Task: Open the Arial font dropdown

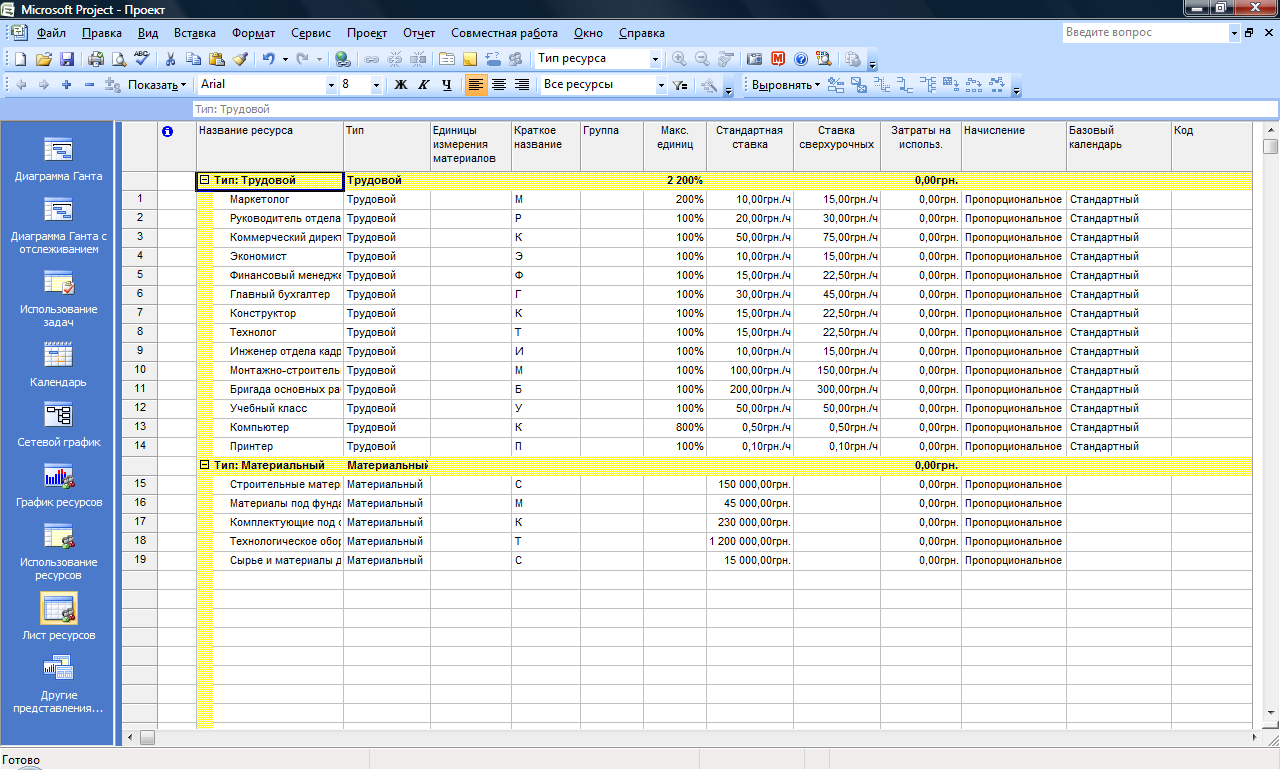Action: 331,85
